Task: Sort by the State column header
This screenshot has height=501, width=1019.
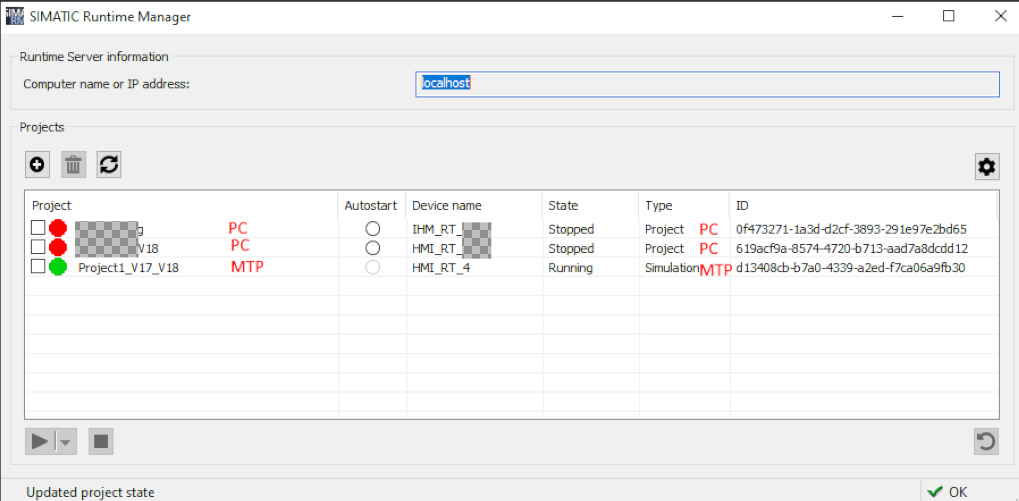Action: click(563, 205)
